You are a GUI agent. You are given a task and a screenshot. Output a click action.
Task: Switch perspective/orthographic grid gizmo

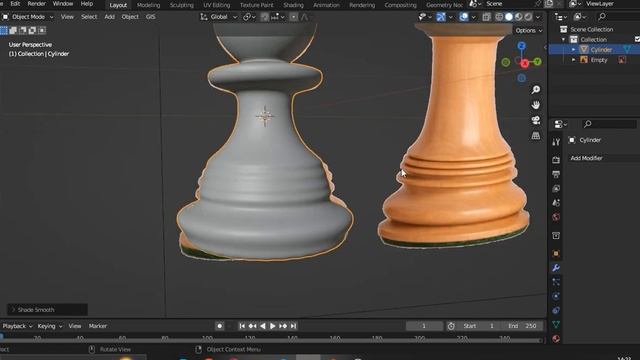pyautogui.click(x=536, y=136)
